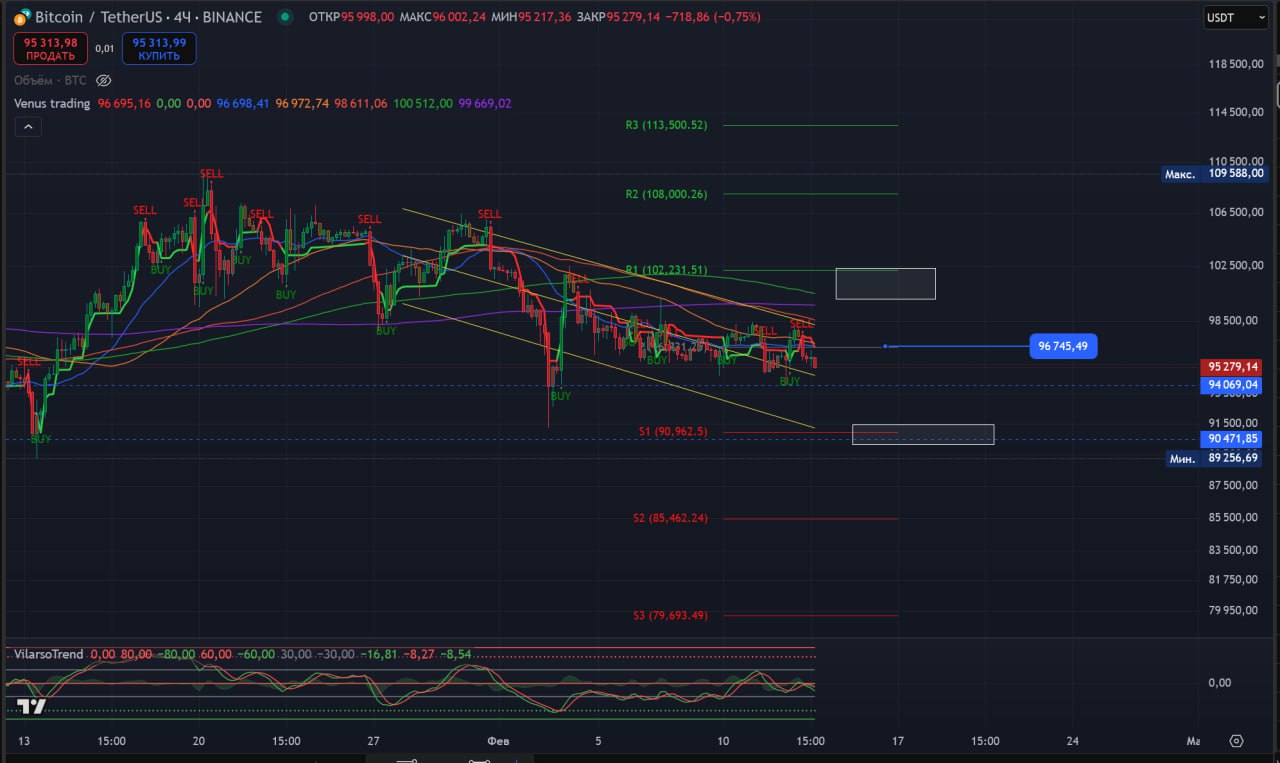Click the blue КУПИТЬ buy button

(x=159, y=48)
